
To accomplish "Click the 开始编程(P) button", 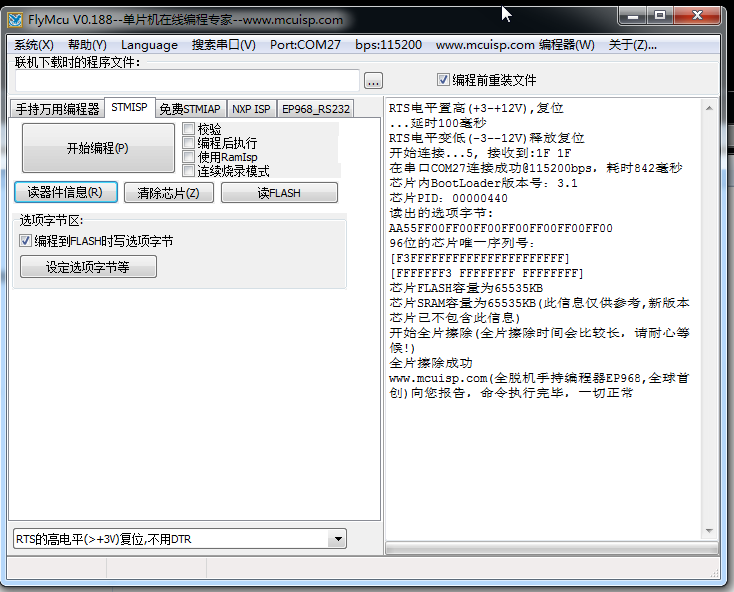I will point(97,148).
